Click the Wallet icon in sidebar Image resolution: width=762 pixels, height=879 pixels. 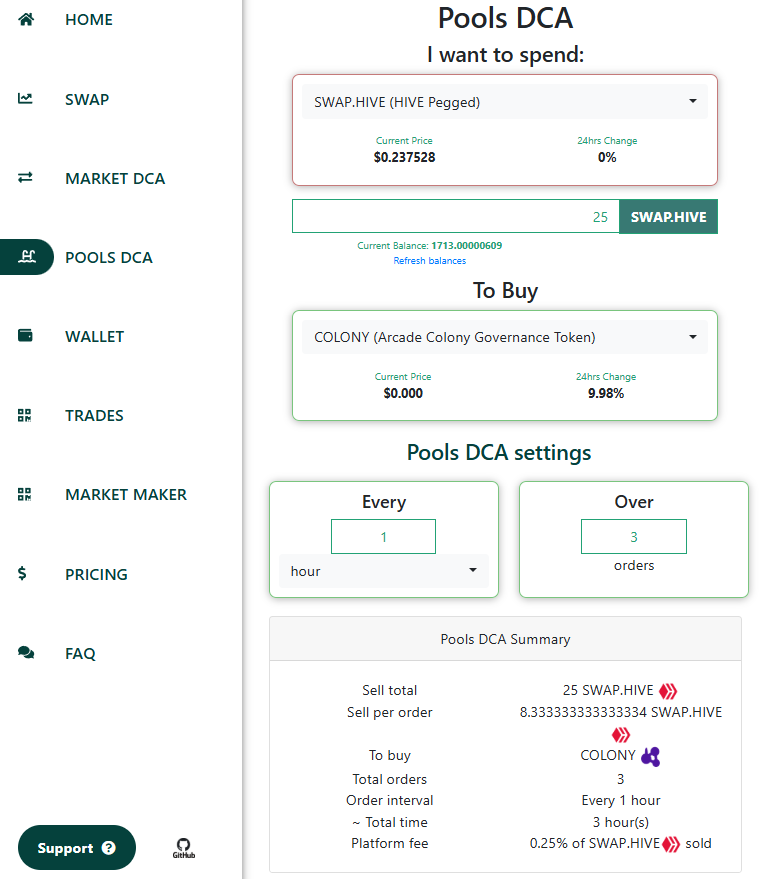25,335
